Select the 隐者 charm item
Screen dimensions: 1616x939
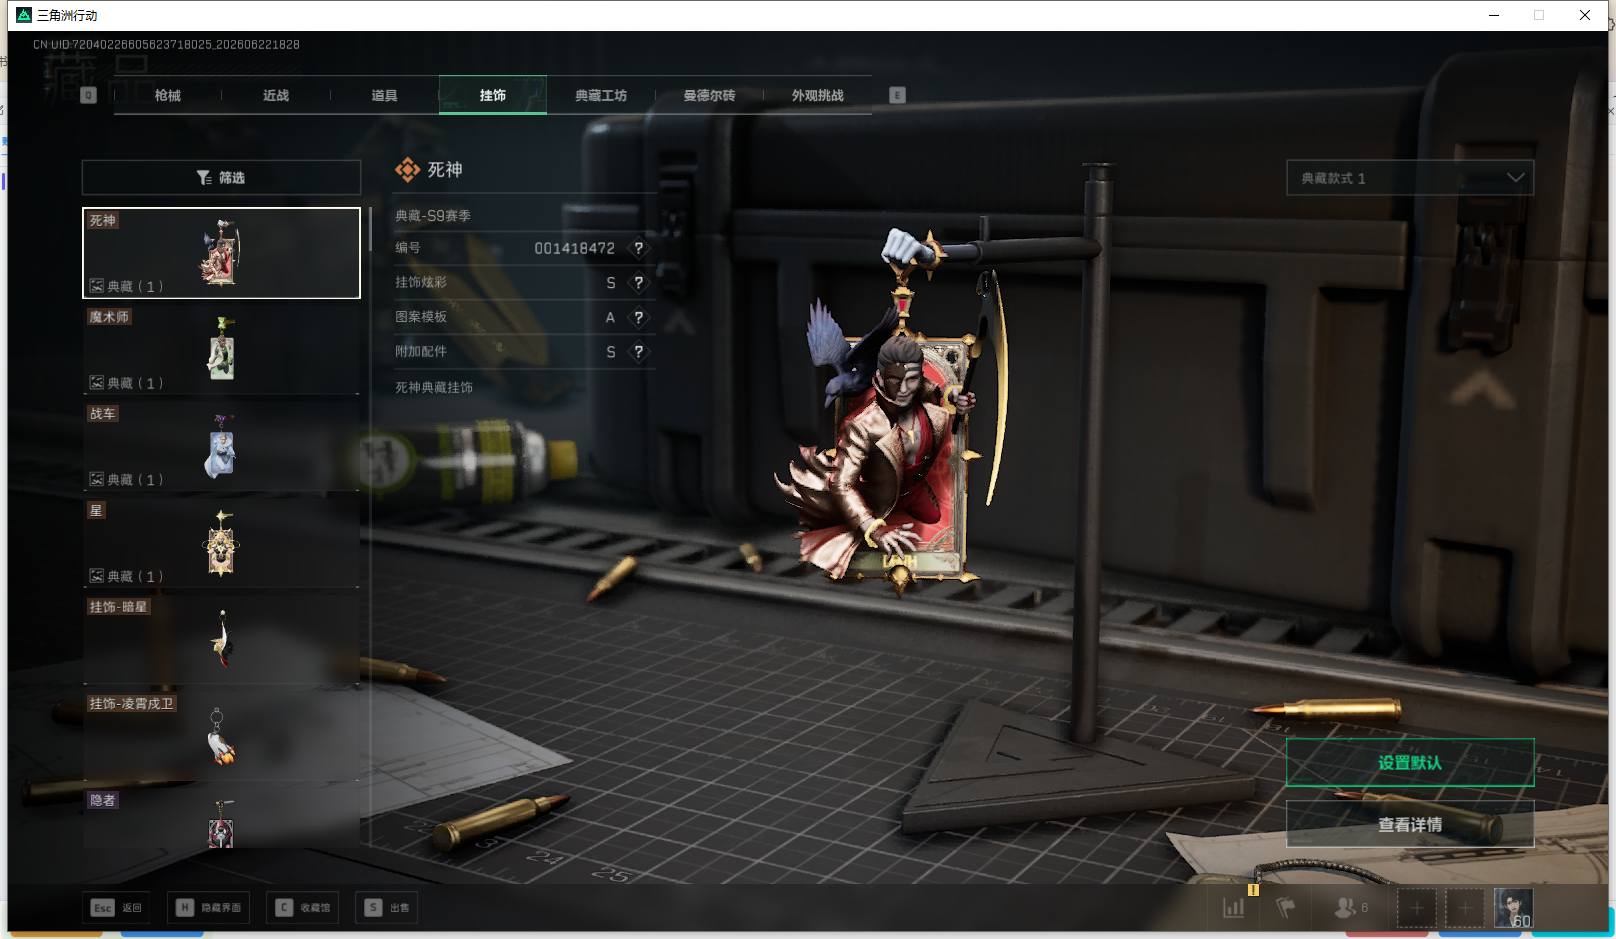[221, 818]
